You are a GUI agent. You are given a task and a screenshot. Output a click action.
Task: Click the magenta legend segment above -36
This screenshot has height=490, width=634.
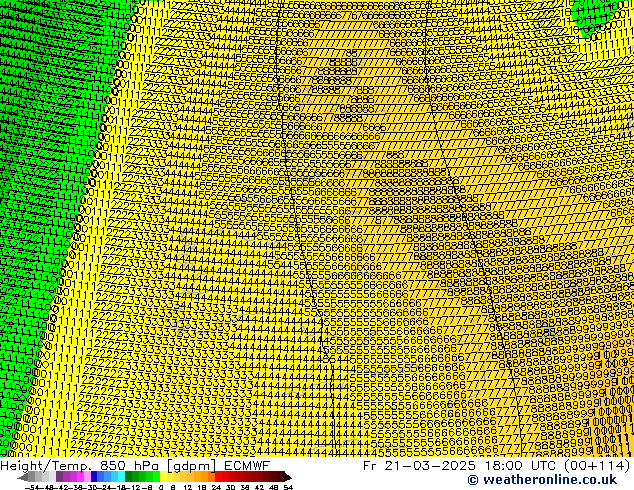(80, 477)
